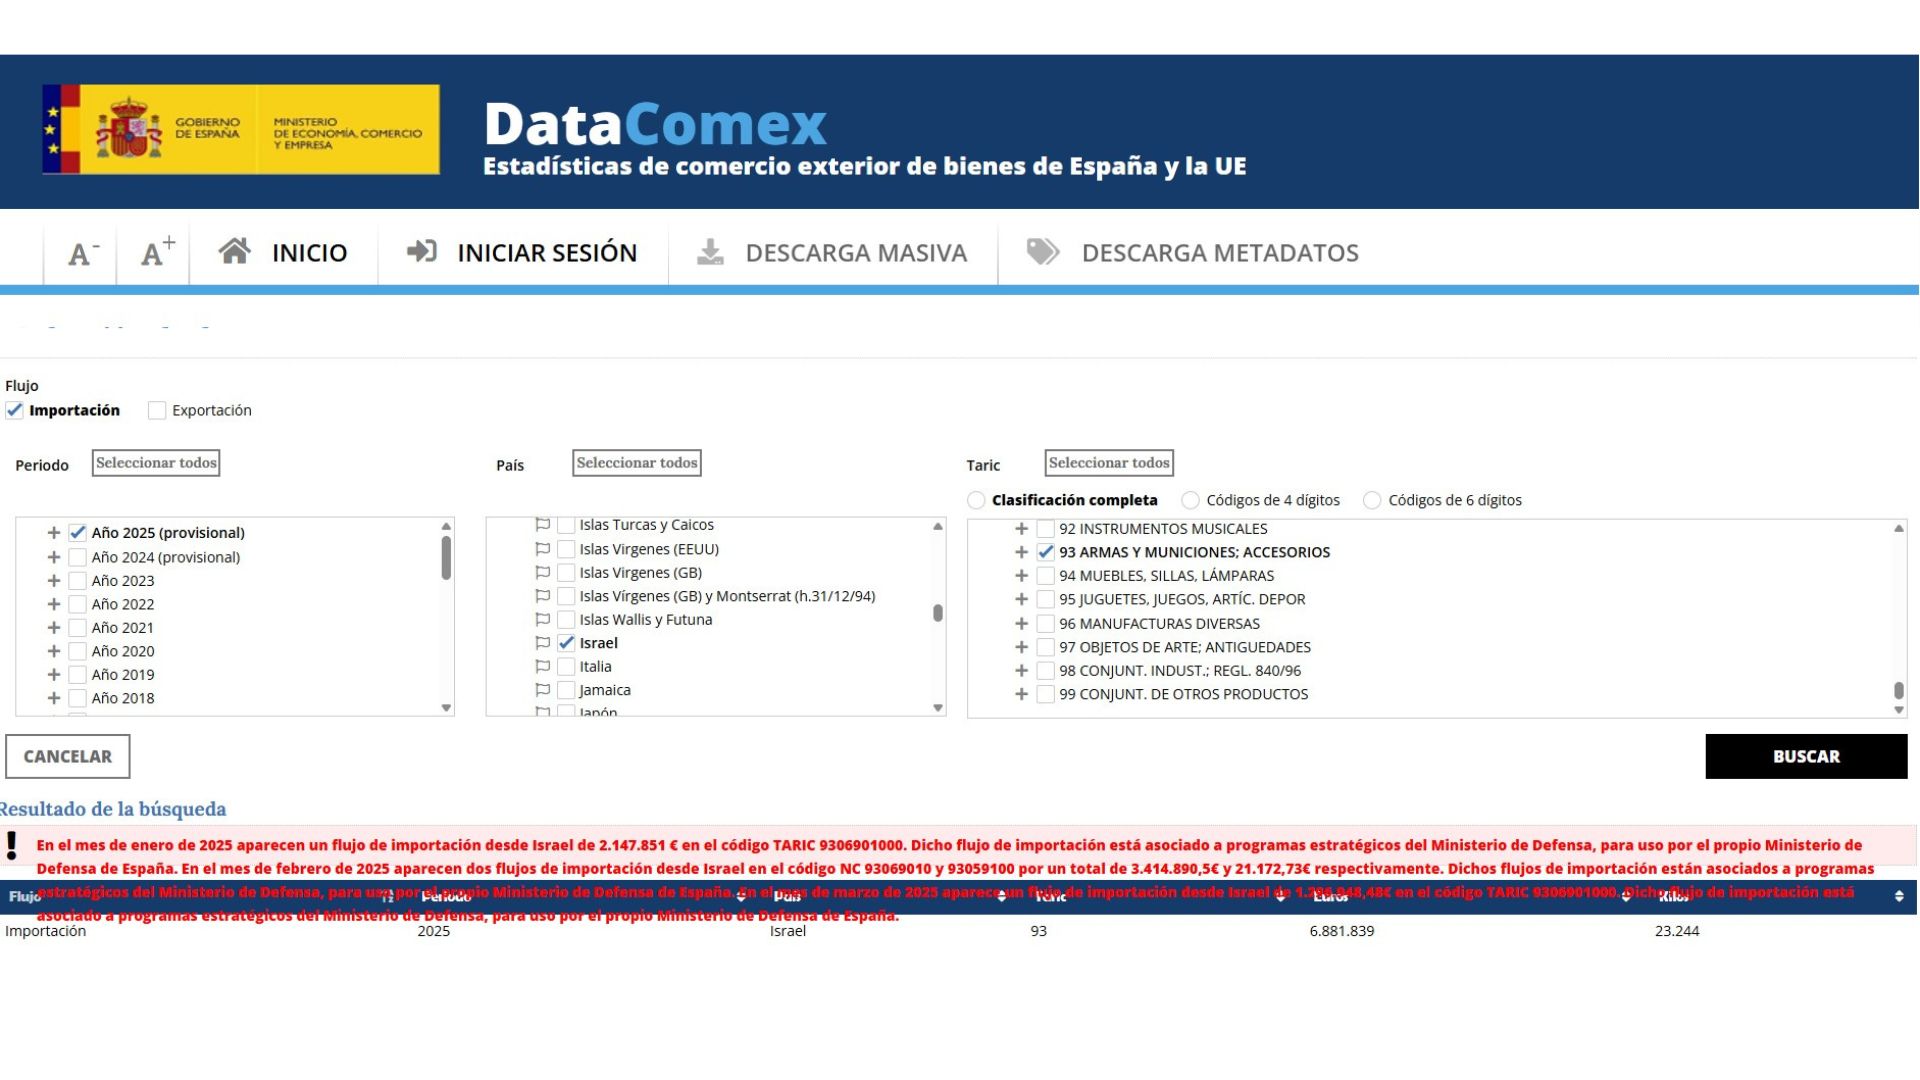Check Año 2024 (provisional)
Screen dimensions: 1920x1080
(77, 557)
